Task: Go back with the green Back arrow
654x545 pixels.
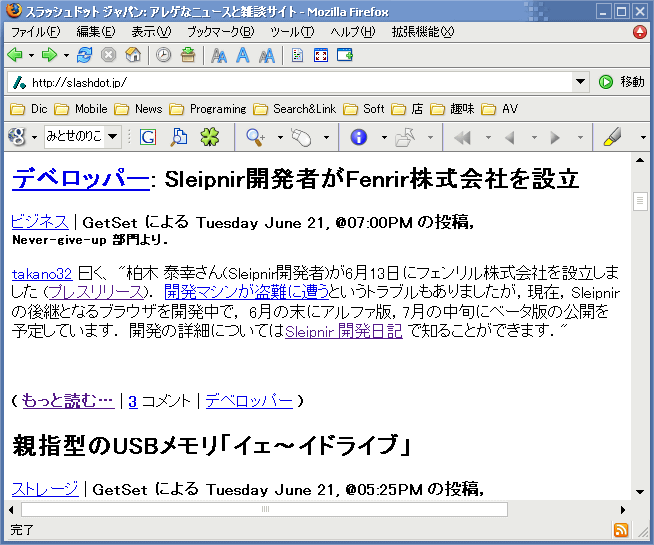Action: tap(15, 55)
